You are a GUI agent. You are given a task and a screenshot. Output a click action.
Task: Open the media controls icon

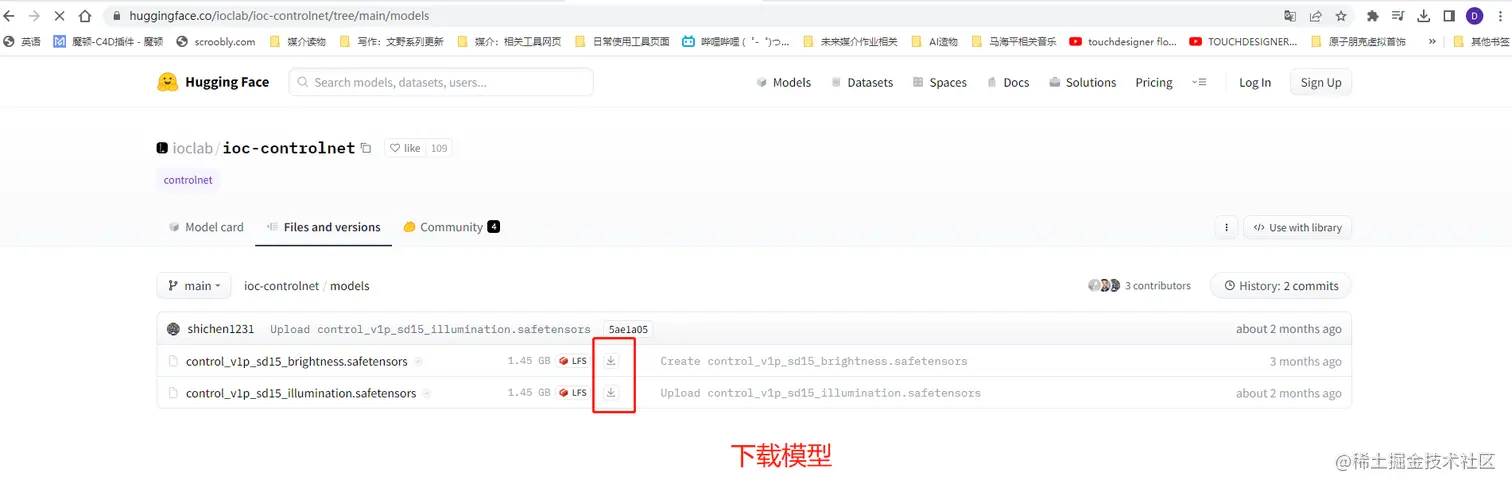[1398, 16]
